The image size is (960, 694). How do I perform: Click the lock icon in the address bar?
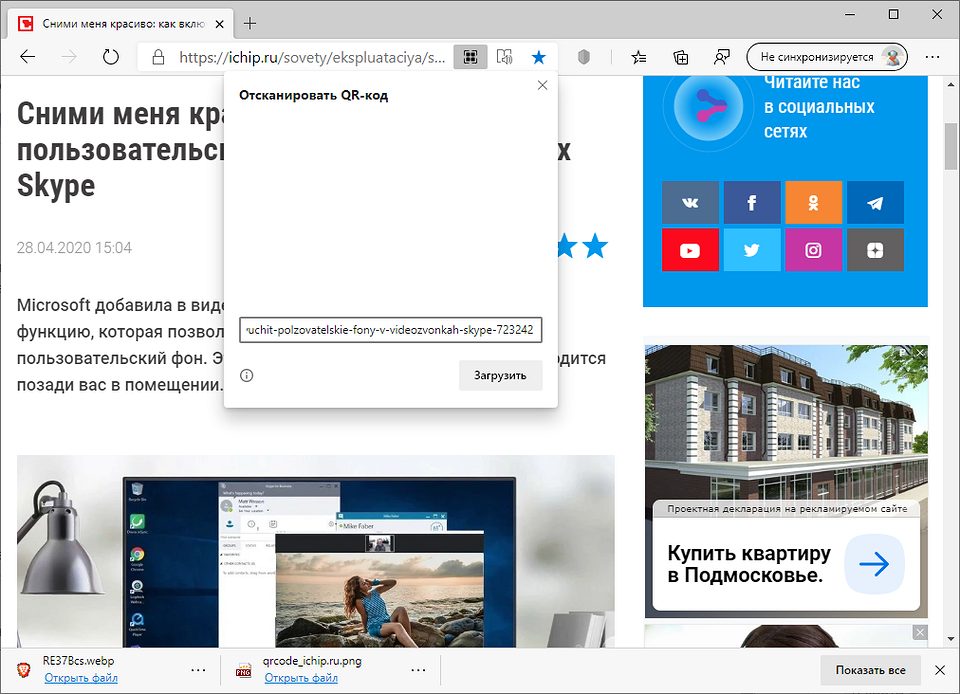click(159, 57)
